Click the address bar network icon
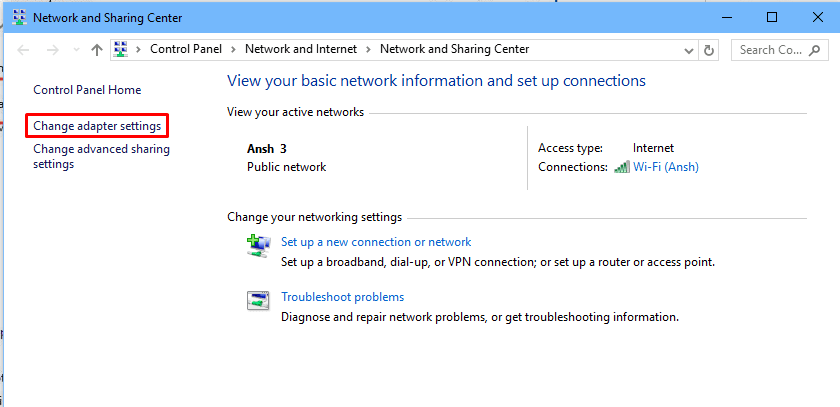Viewport: 840px width, 407px height. tap(121, 50)
